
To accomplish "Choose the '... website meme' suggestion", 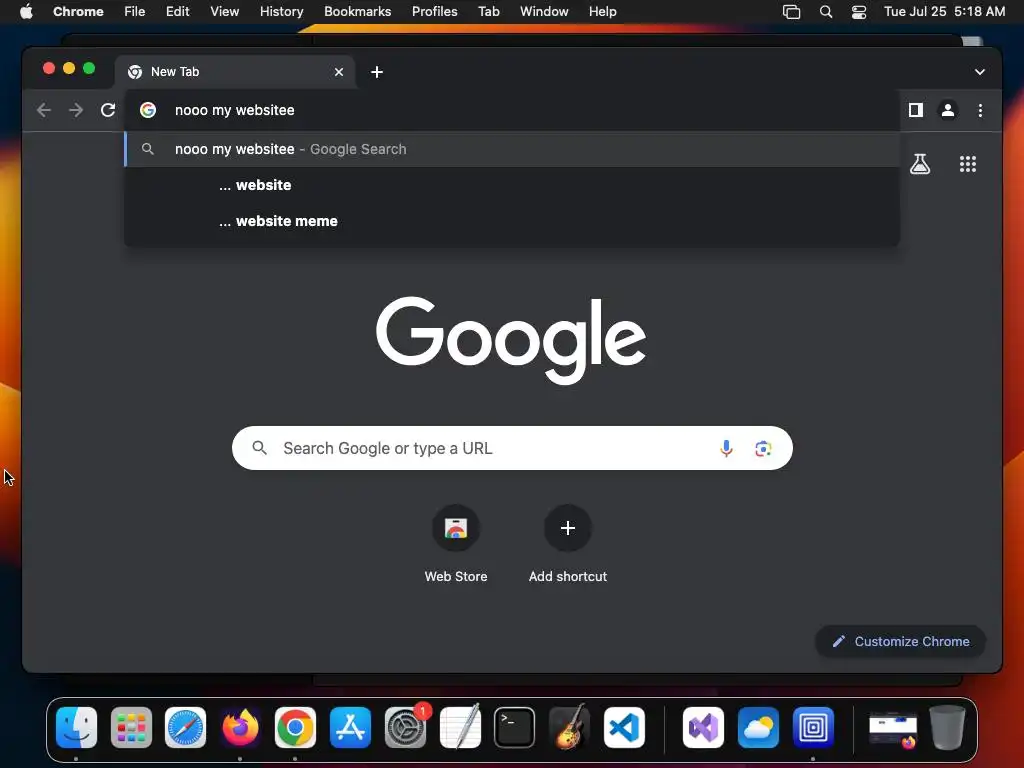I will 512,221.
